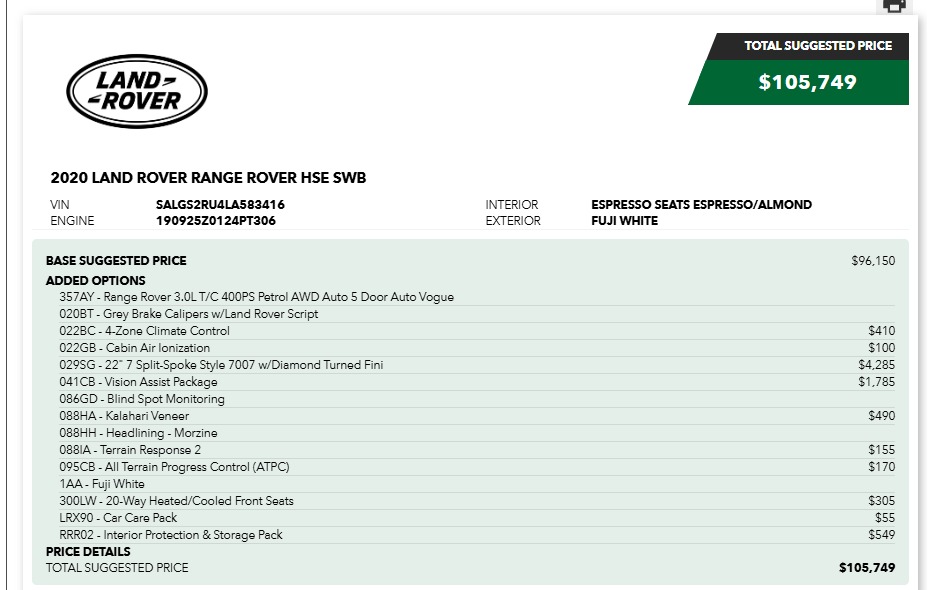Click the $96,150 base price amount

(x=872, y=261)
